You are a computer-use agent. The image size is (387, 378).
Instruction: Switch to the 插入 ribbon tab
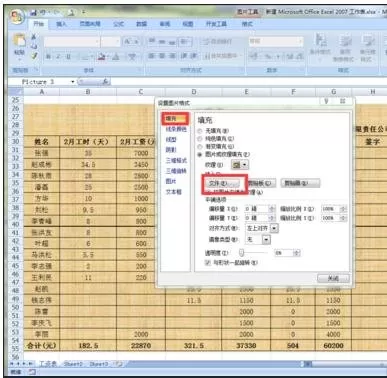pyautogui.click(x=61, y=24)
